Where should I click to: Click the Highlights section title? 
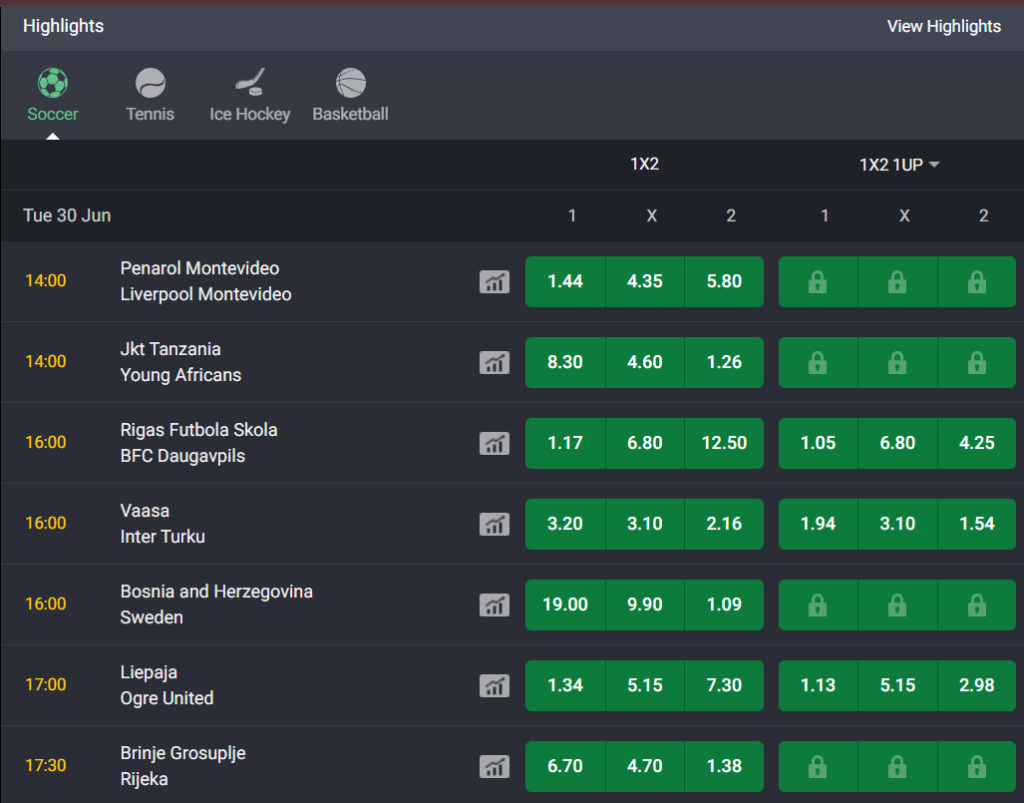click(63, 26)
